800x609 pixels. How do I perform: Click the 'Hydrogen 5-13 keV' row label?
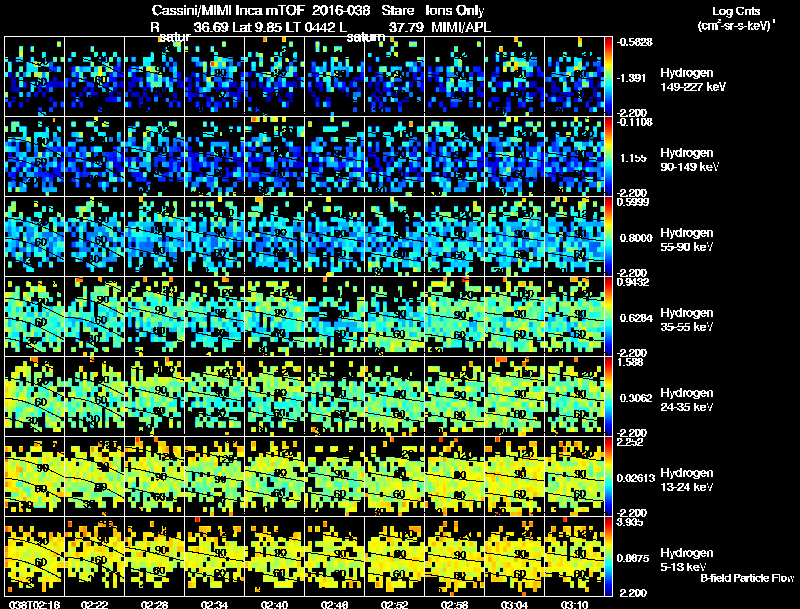point(687,560)
